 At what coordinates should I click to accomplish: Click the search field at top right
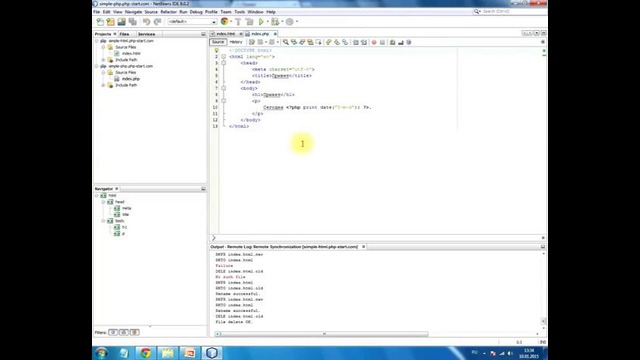509,11
